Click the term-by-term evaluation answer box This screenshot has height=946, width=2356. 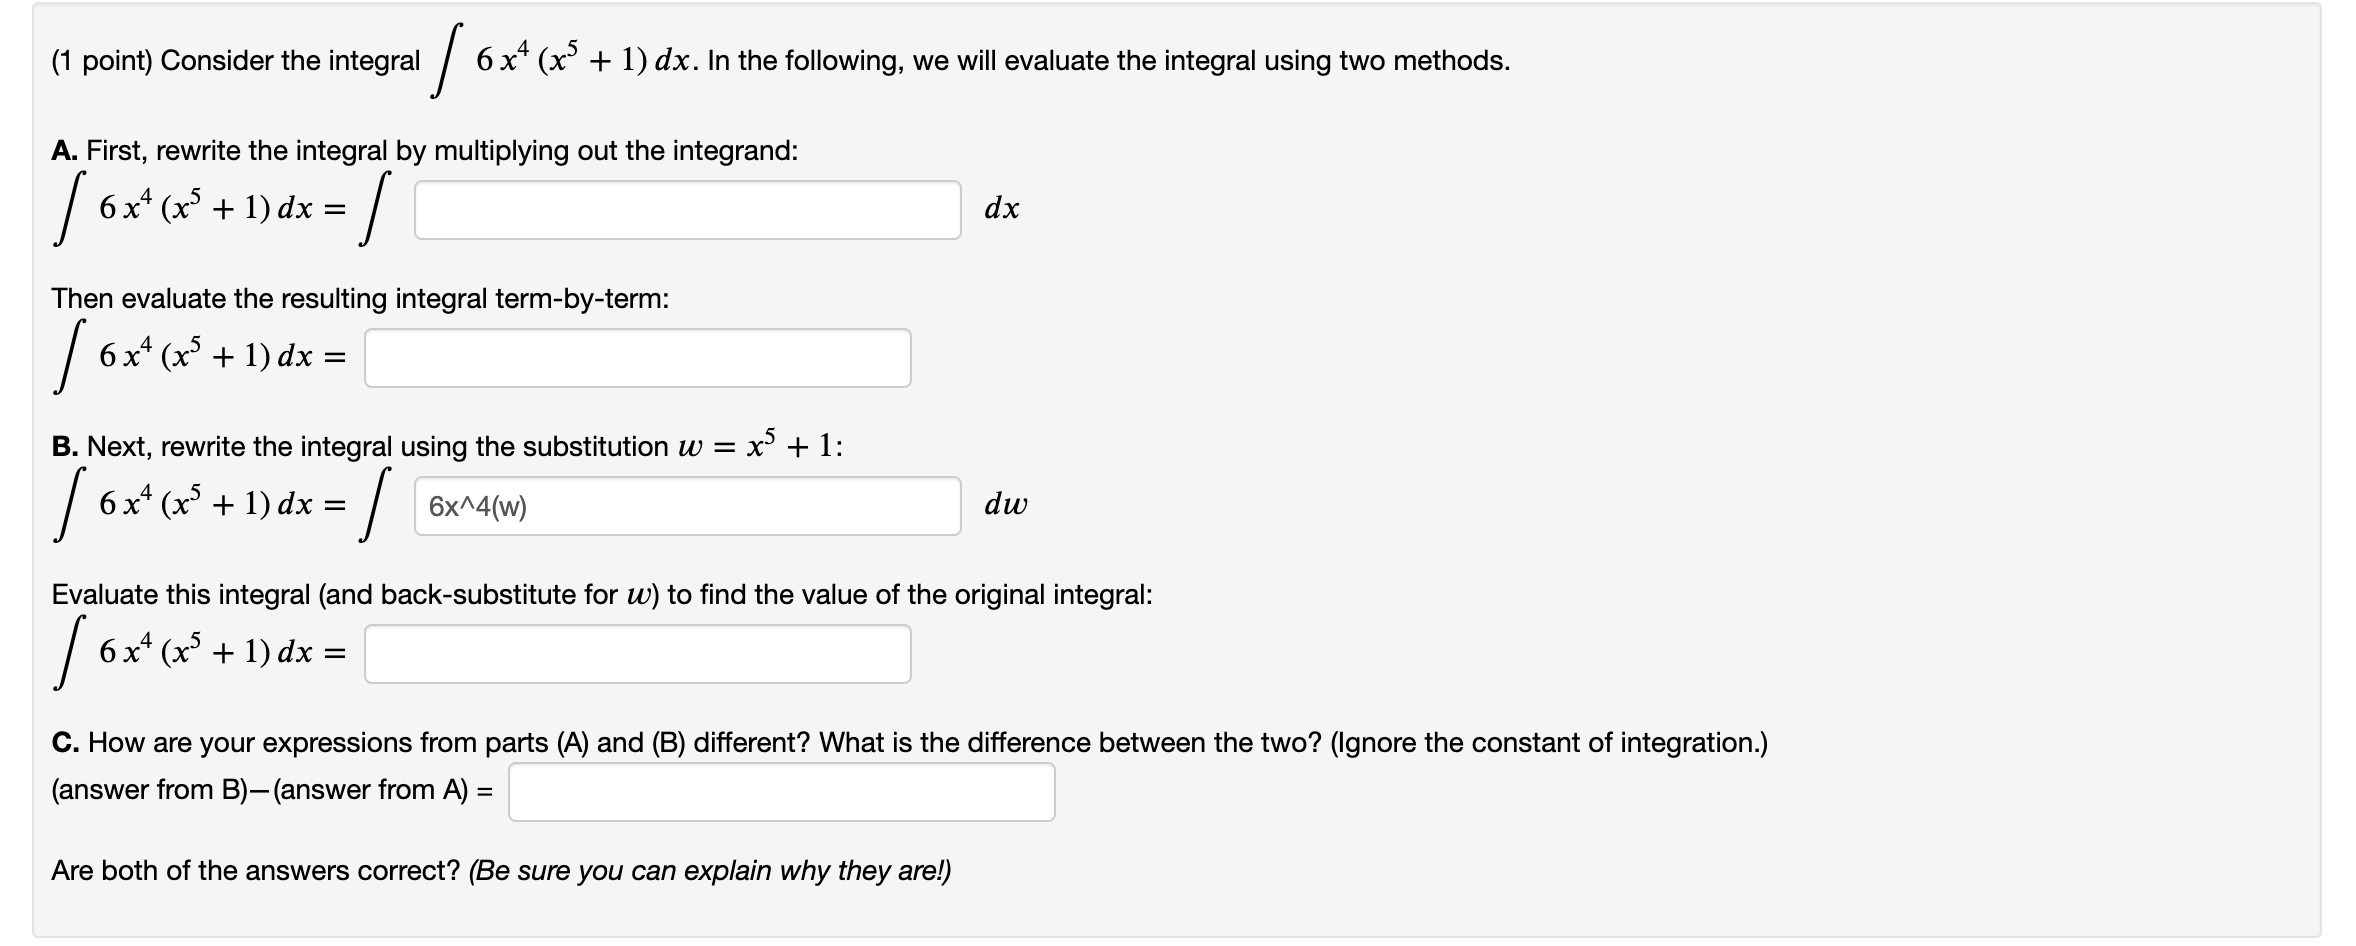637,357
